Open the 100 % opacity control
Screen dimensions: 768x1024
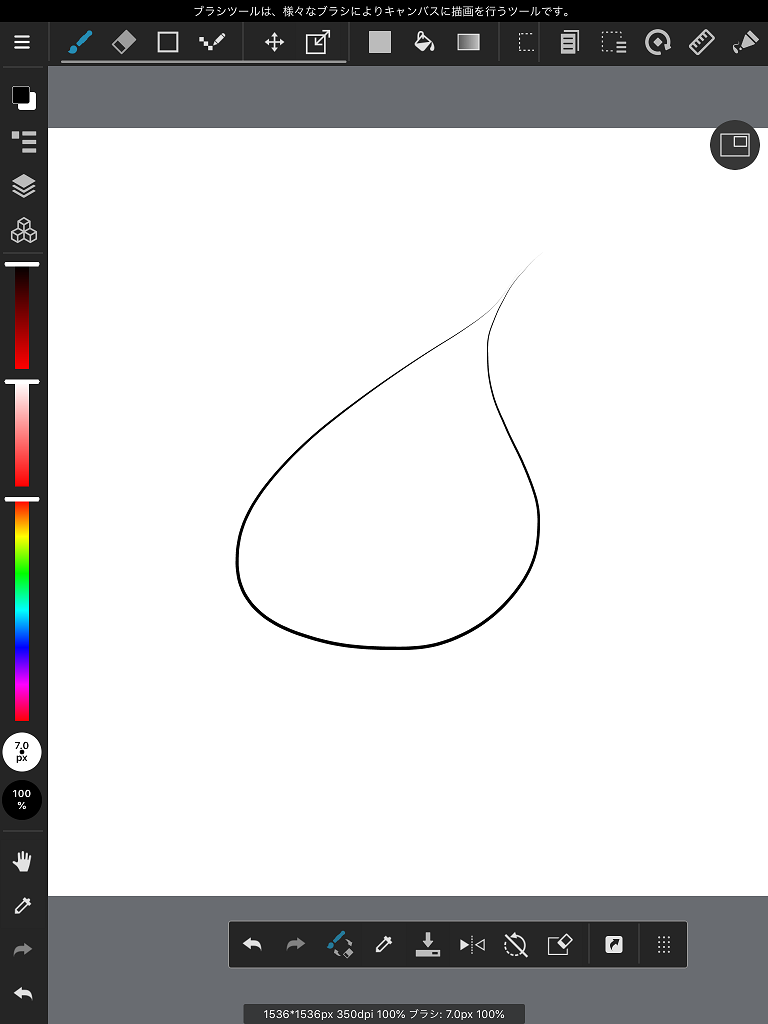(22, 799)
